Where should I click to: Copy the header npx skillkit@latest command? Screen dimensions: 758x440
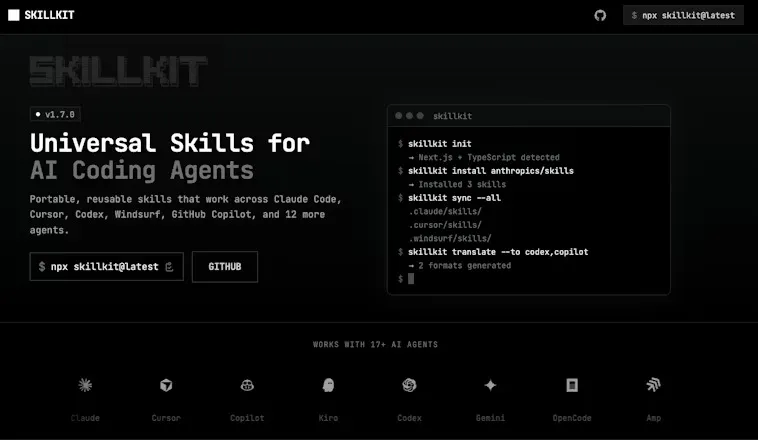683,15
